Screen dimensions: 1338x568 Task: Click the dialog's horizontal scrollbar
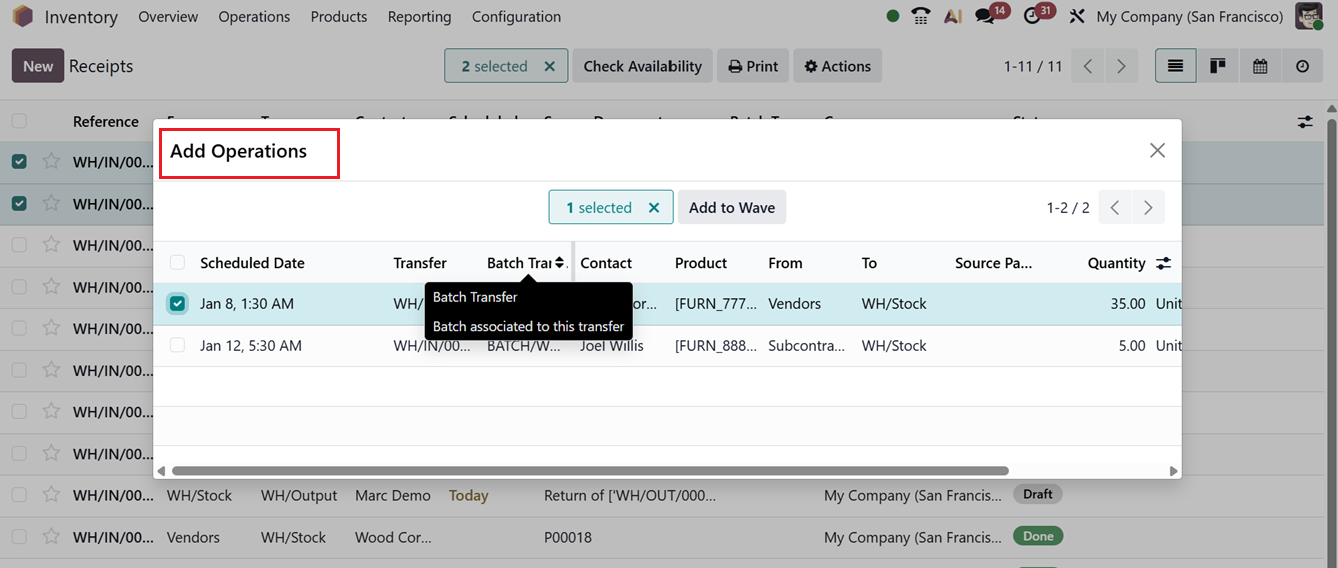point(590,471)
